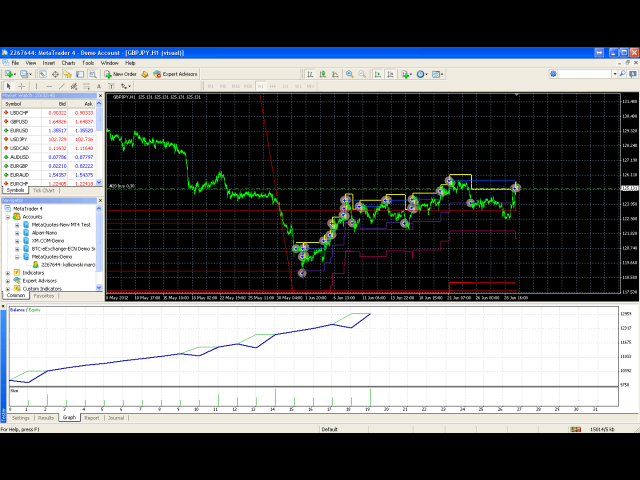Viewport: 640px width, 480px height.
Task: Select the vertical line drawing tool
Action: pyautogui.click(x=36, y=86)
